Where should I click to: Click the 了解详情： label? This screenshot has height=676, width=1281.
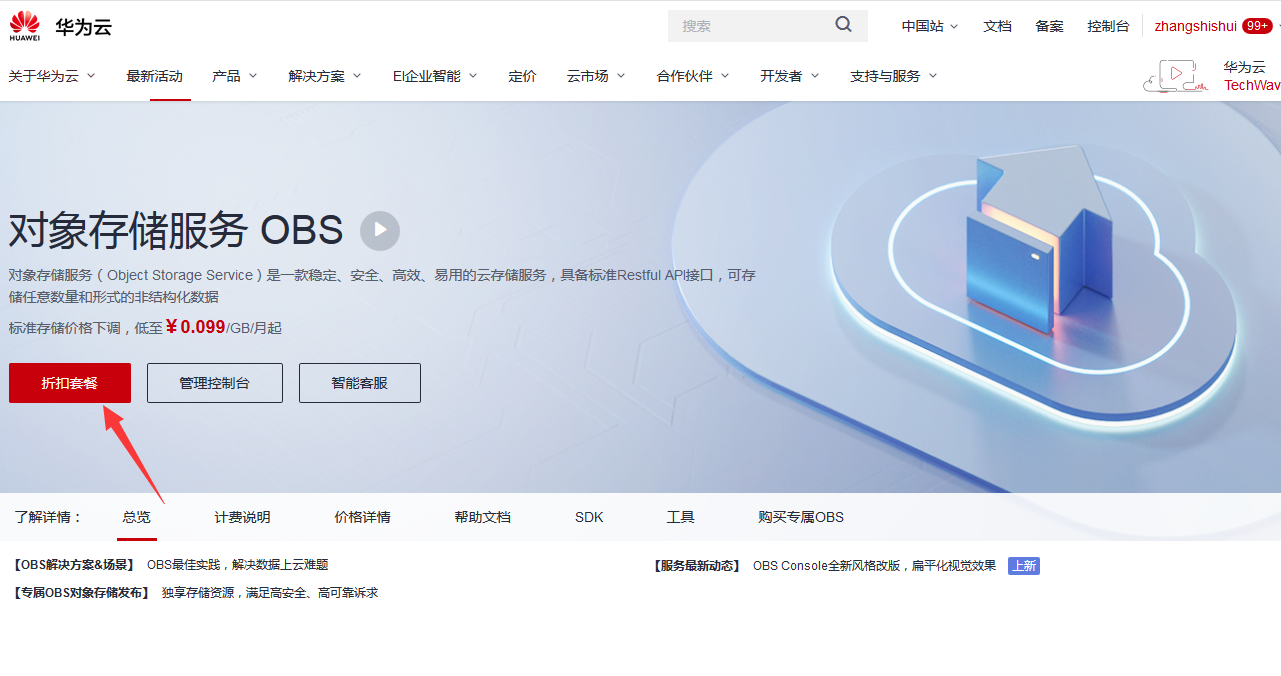(48, 517)
